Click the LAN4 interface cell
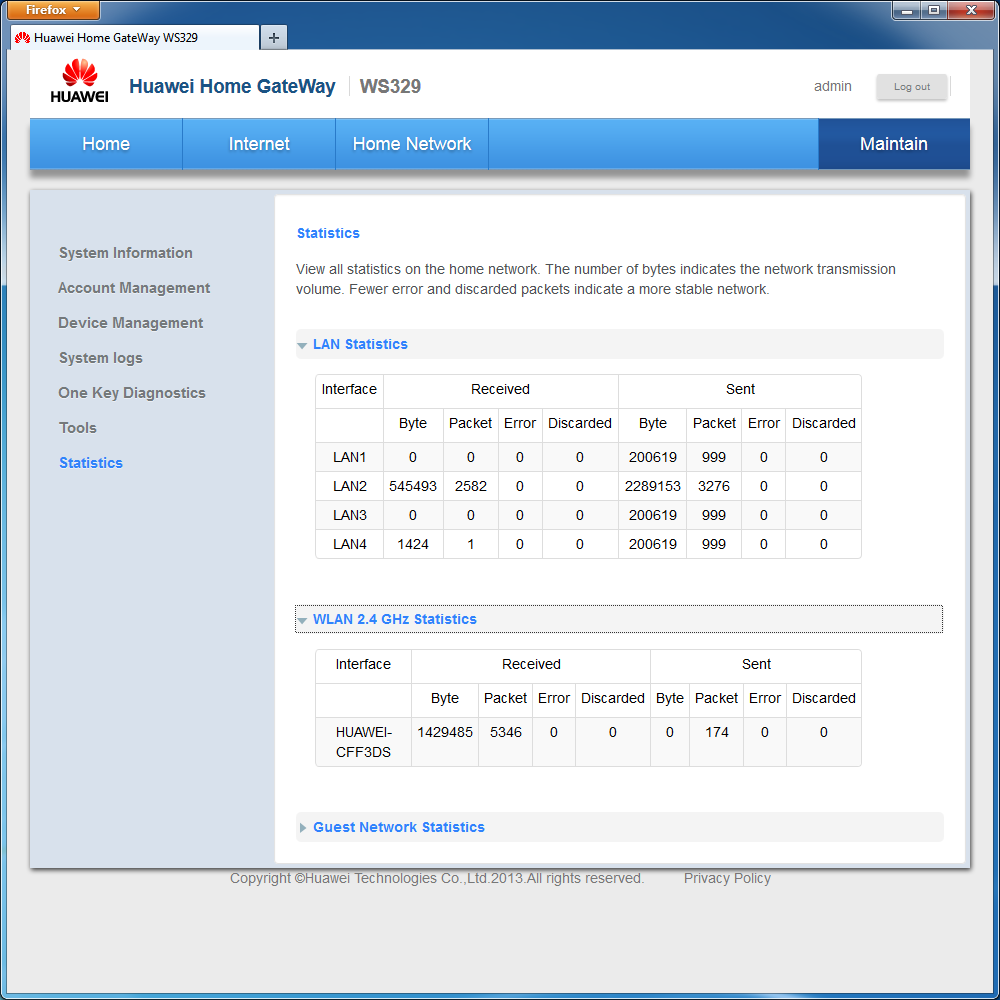 349,545
